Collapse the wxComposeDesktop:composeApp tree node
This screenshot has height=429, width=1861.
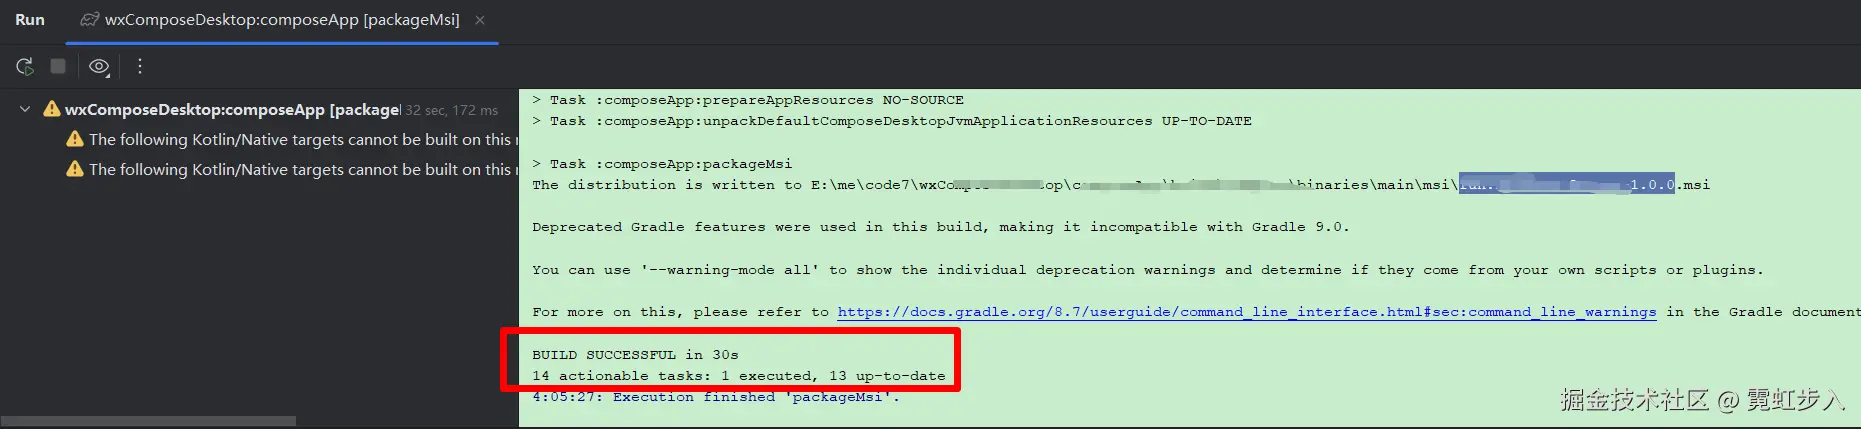(x=25, y=110)
